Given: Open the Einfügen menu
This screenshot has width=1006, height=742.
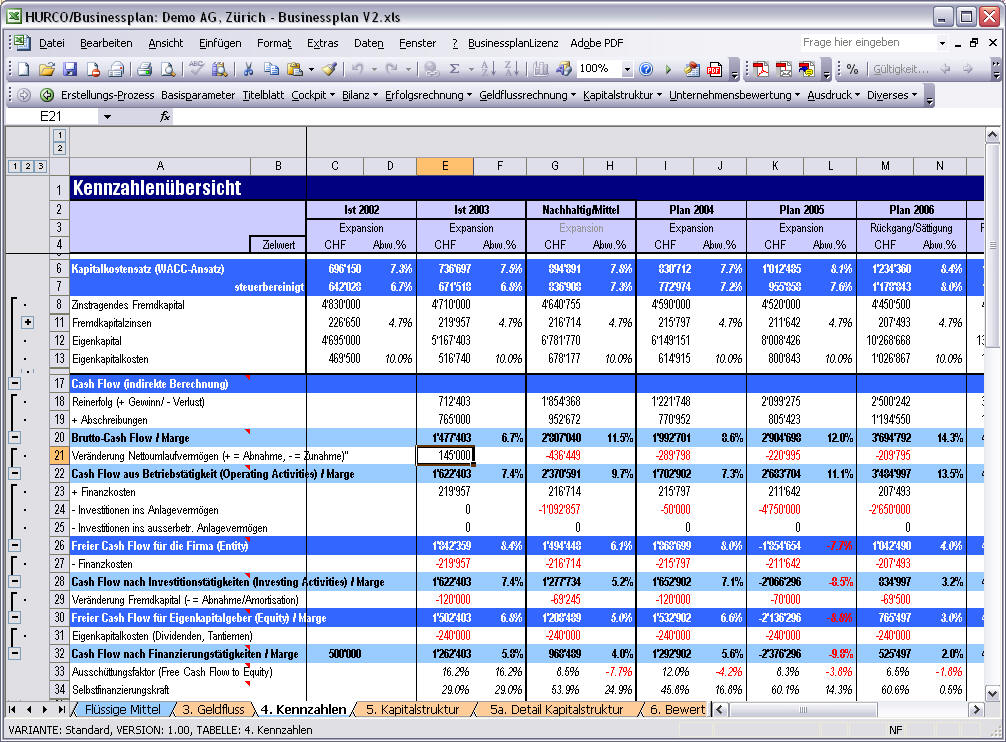Looking at the screenshot, I should click(220, 43).
